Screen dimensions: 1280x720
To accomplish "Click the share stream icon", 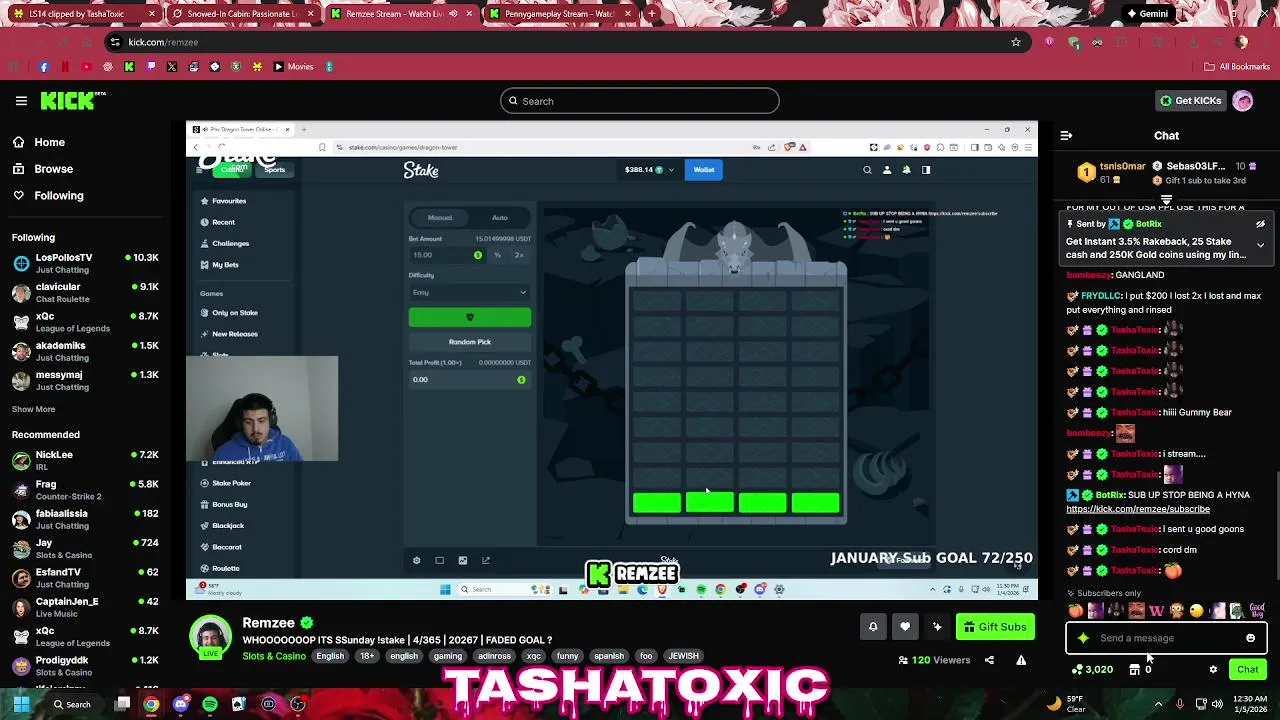I will pyautogui.click(x=989, y=660).
